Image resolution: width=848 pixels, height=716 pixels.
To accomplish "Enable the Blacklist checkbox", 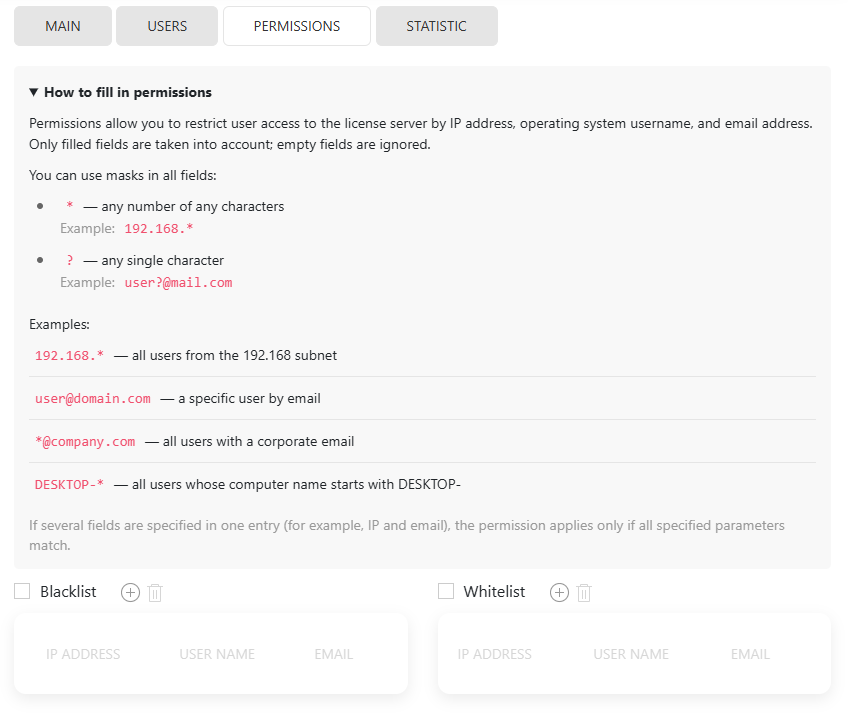I will pos(22,592).
